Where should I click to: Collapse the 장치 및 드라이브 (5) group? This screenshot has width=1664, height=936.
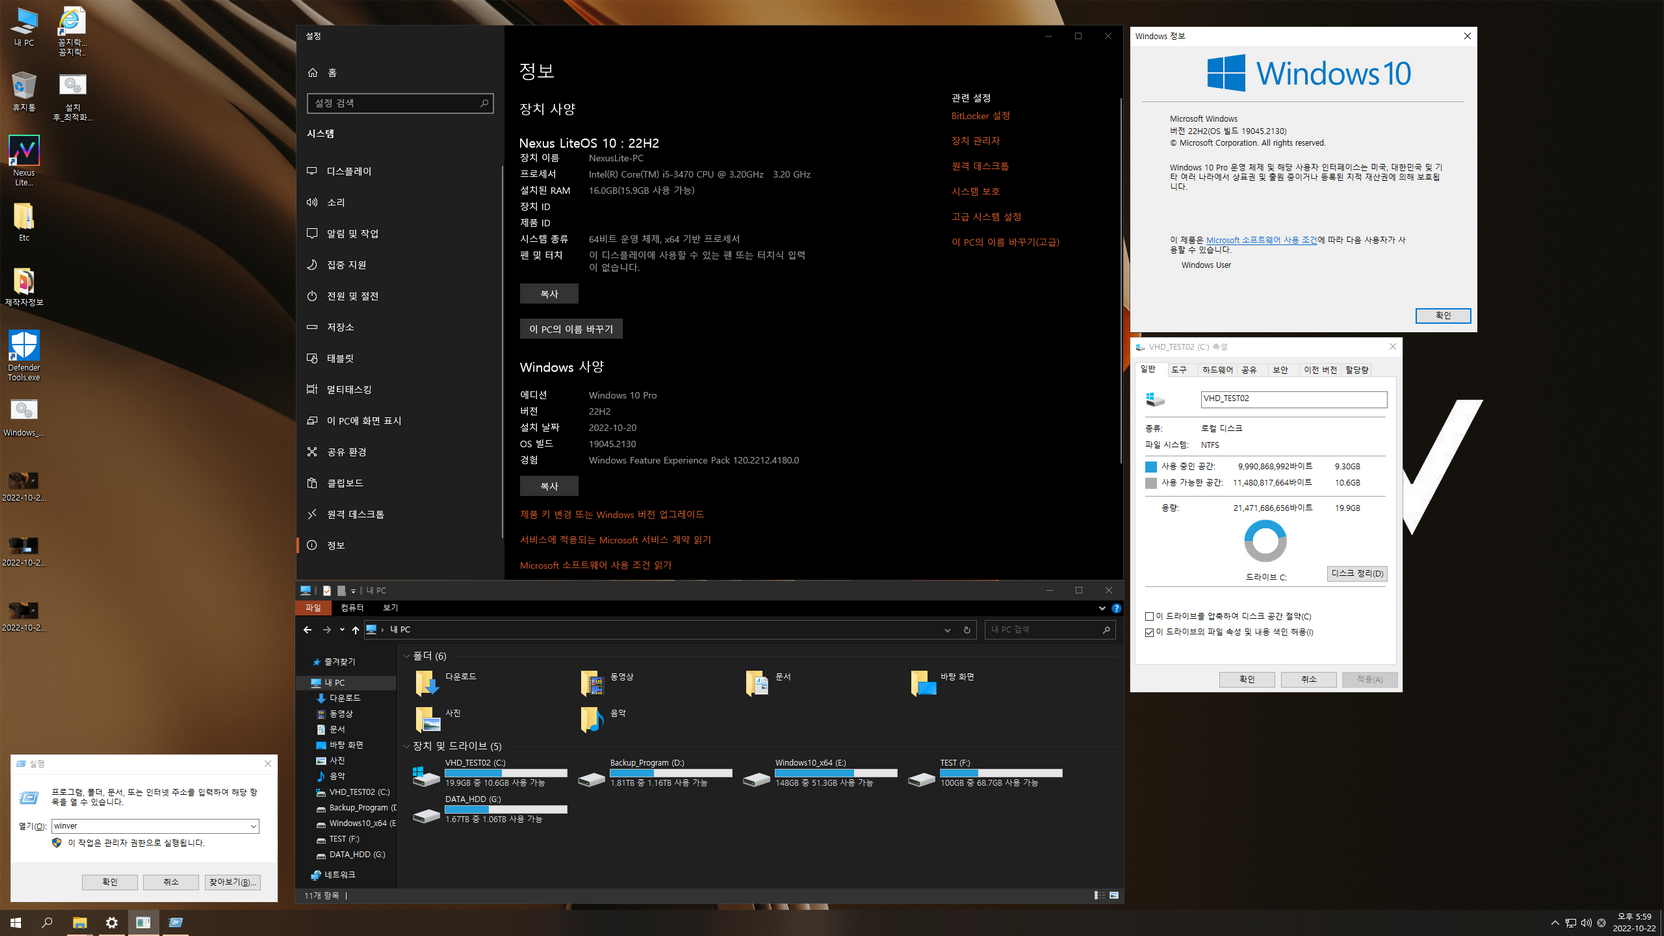(x=406, y=746)
